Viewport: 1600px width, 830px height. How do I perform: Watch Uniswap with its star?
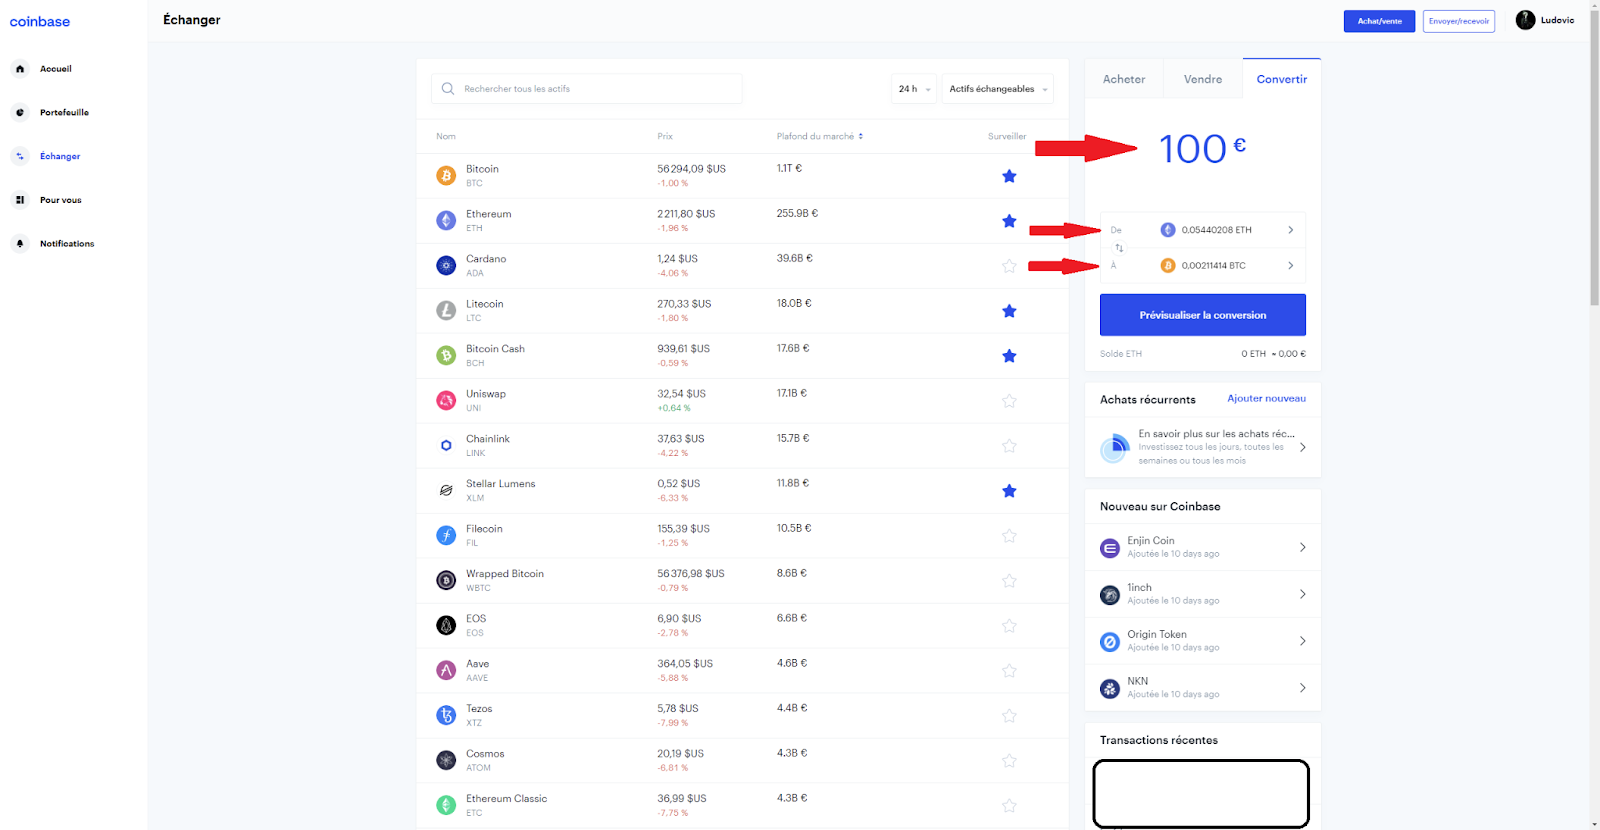pyautogui.click(x=1009, y=401)
